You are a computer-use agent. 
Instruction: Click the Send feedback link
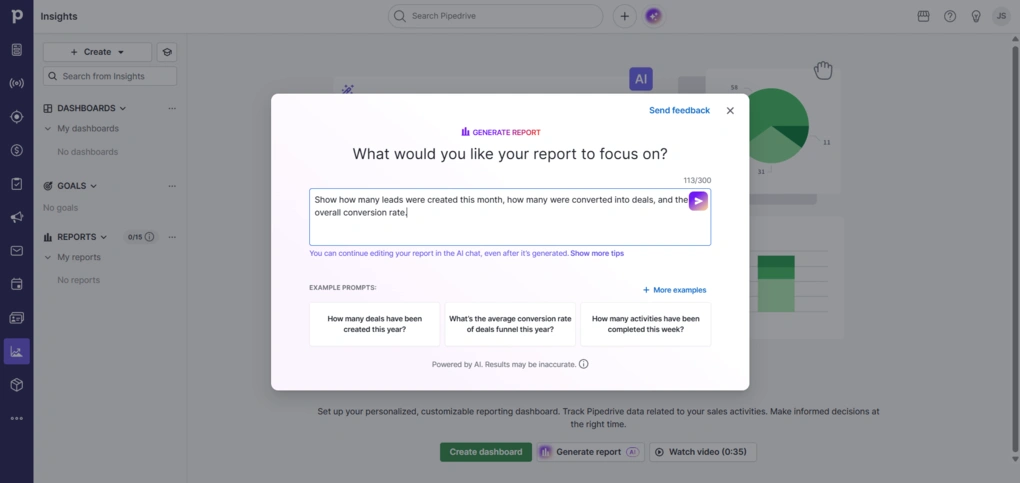point(679,111)
